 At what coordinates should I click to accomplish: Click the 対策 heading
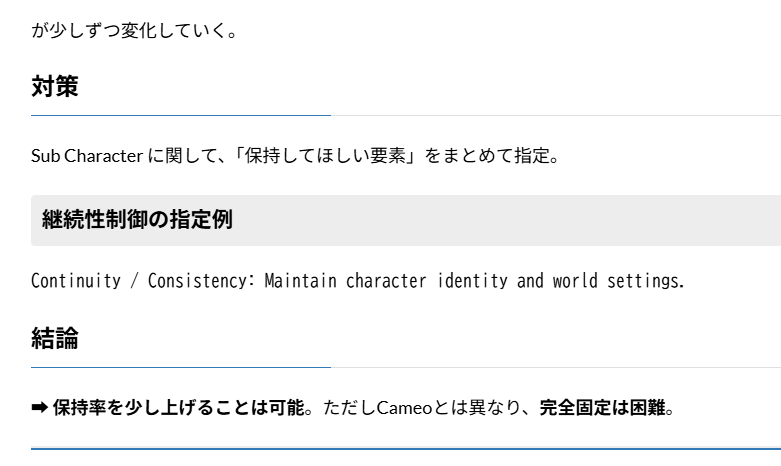point(55,87)
